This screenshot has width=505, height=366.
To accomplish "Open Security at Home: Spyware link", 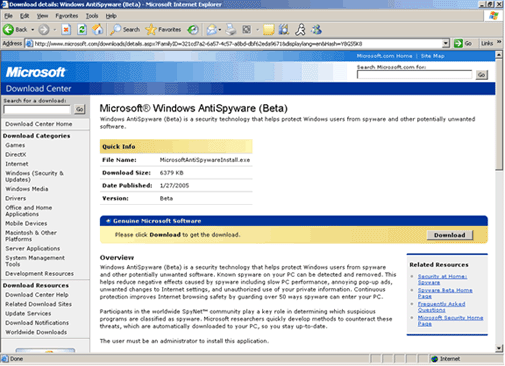I will [442, 279].
